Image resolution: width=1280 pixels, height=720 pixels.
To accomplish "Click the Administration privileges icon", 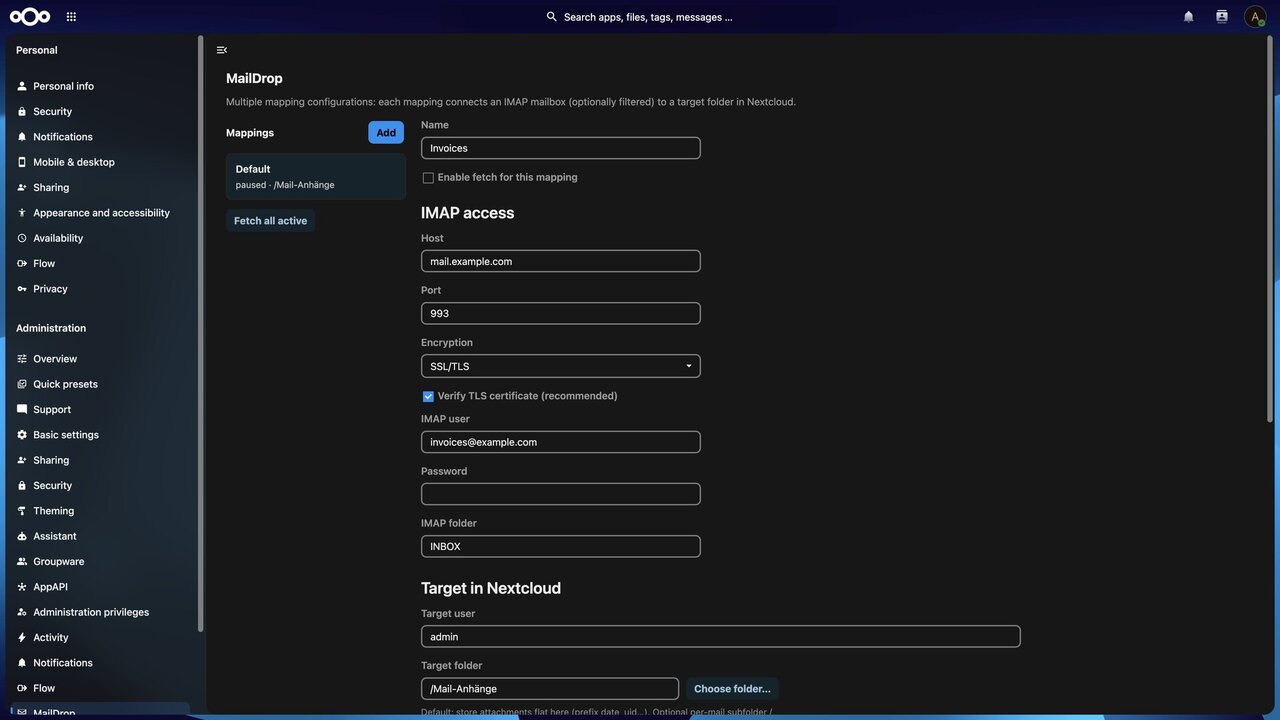I will [x=22, y=612].
